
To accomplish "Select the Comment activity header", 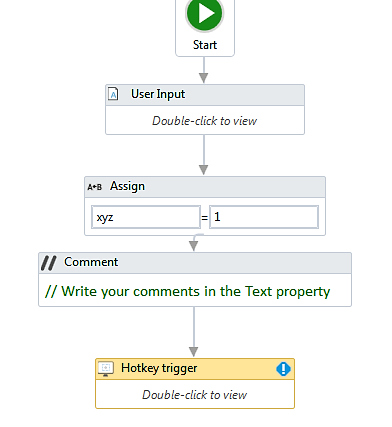I will 195,263.
